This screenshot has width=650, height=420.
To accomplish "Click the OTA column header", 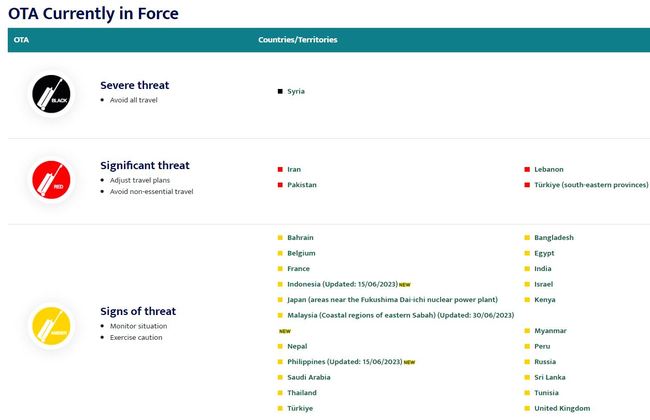I will [21, 40].
